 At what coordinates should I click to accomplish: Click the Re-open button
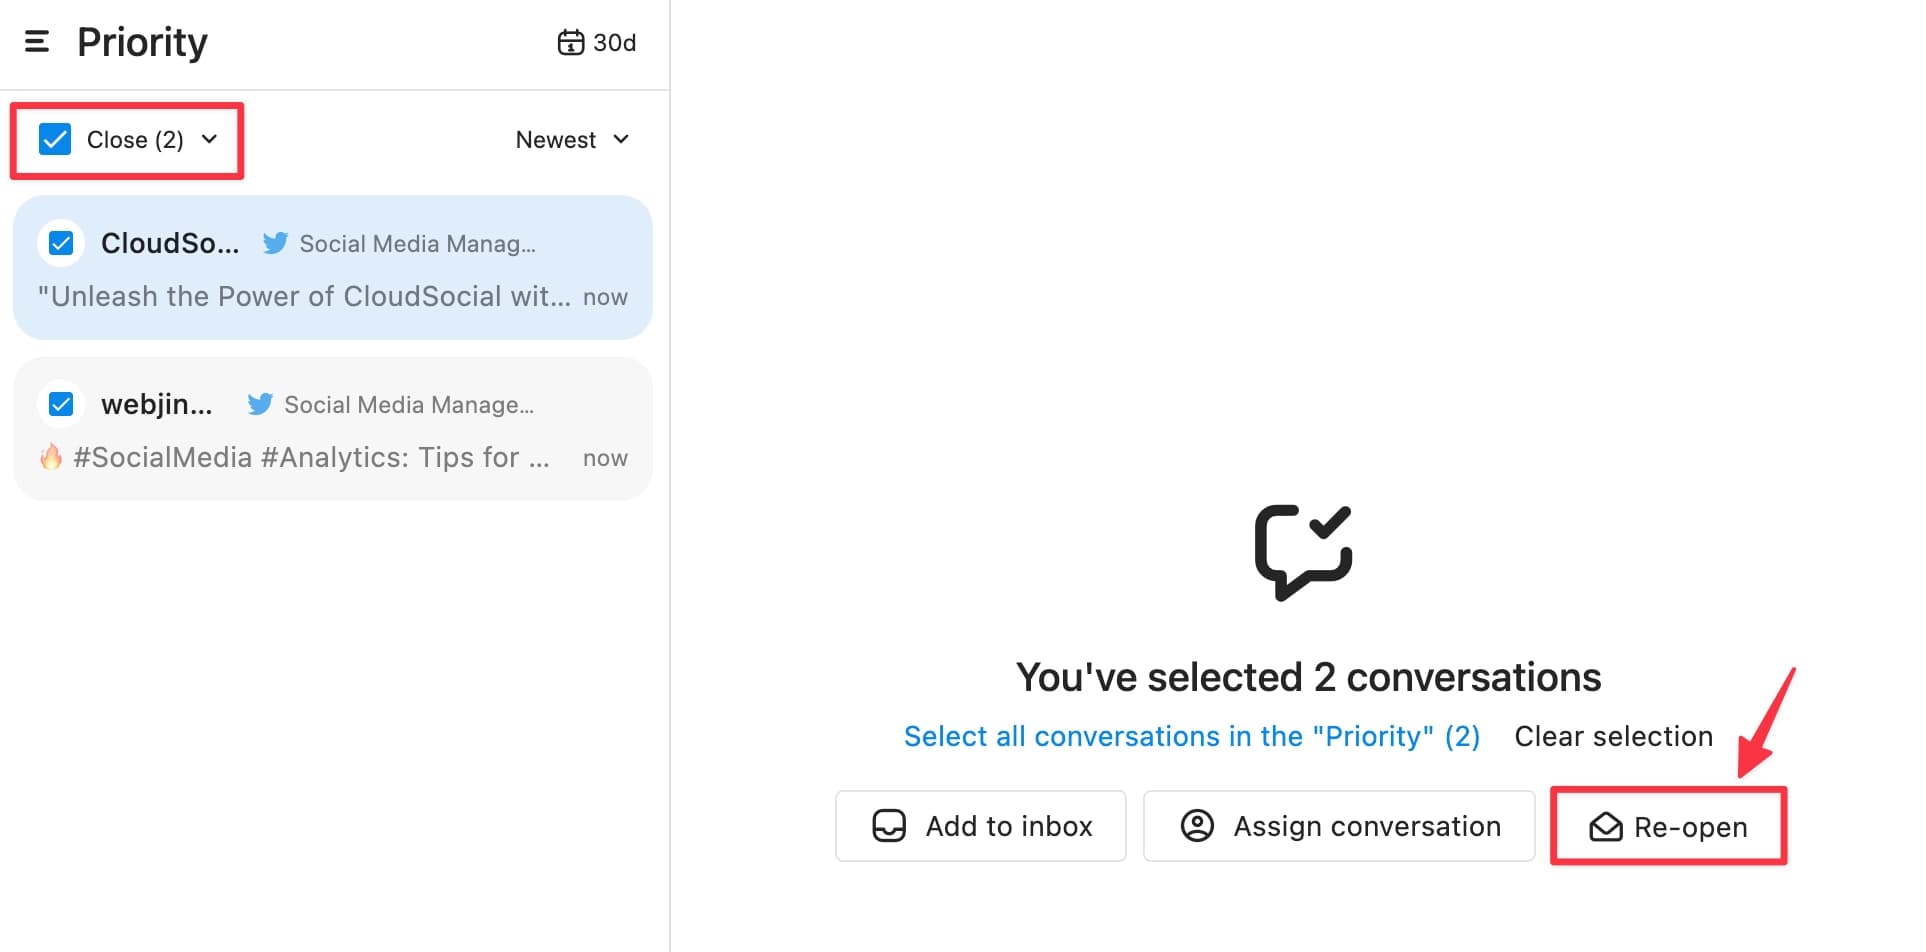[x=1668, y=826]
